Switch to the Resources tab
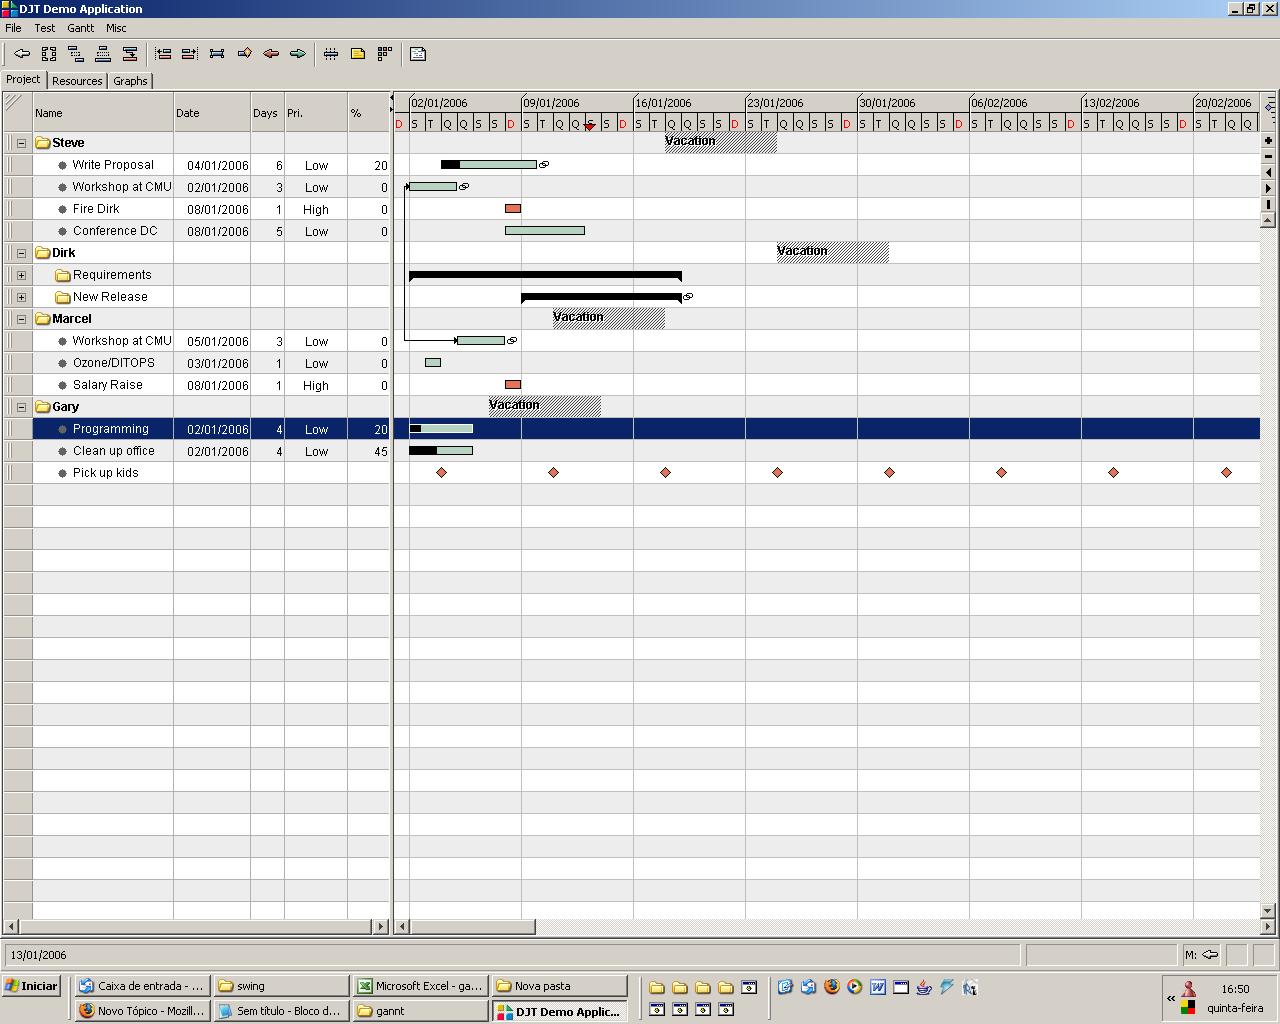 click(x=77, y=81)
